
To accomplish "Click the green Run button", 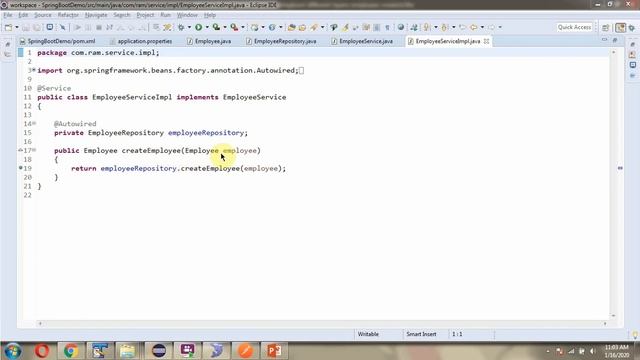I will 199,27.
